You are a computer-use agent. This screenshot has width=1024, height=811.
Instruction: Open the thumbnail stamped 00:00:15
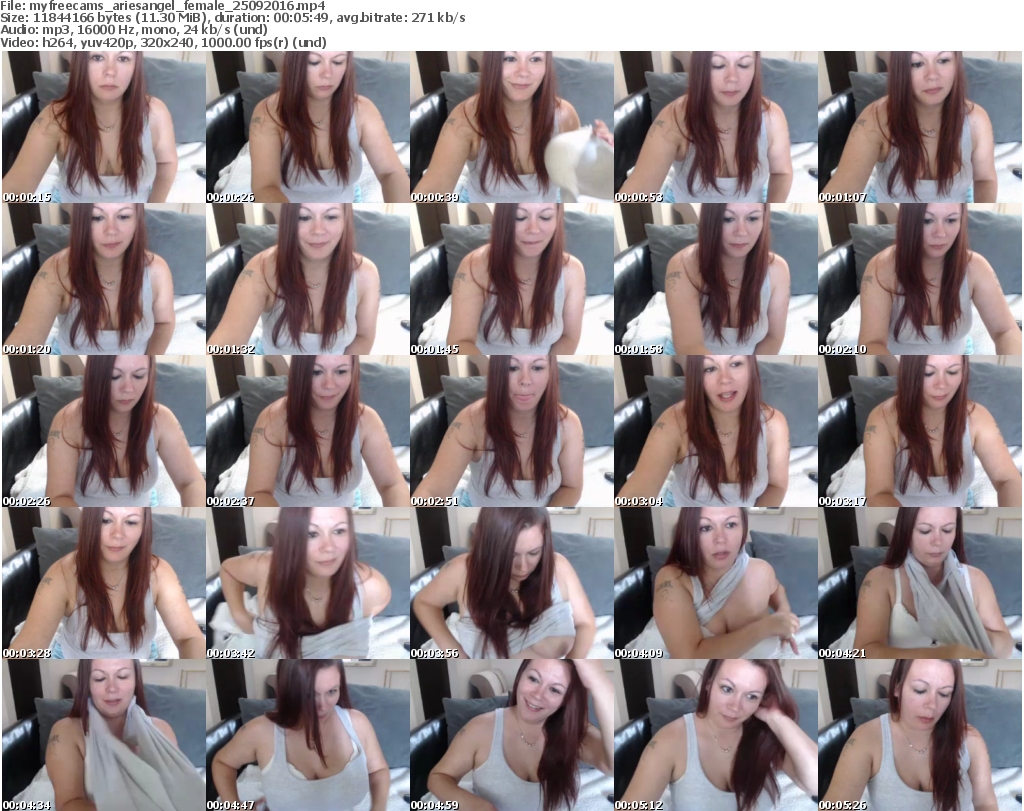(x=104, y=127)
